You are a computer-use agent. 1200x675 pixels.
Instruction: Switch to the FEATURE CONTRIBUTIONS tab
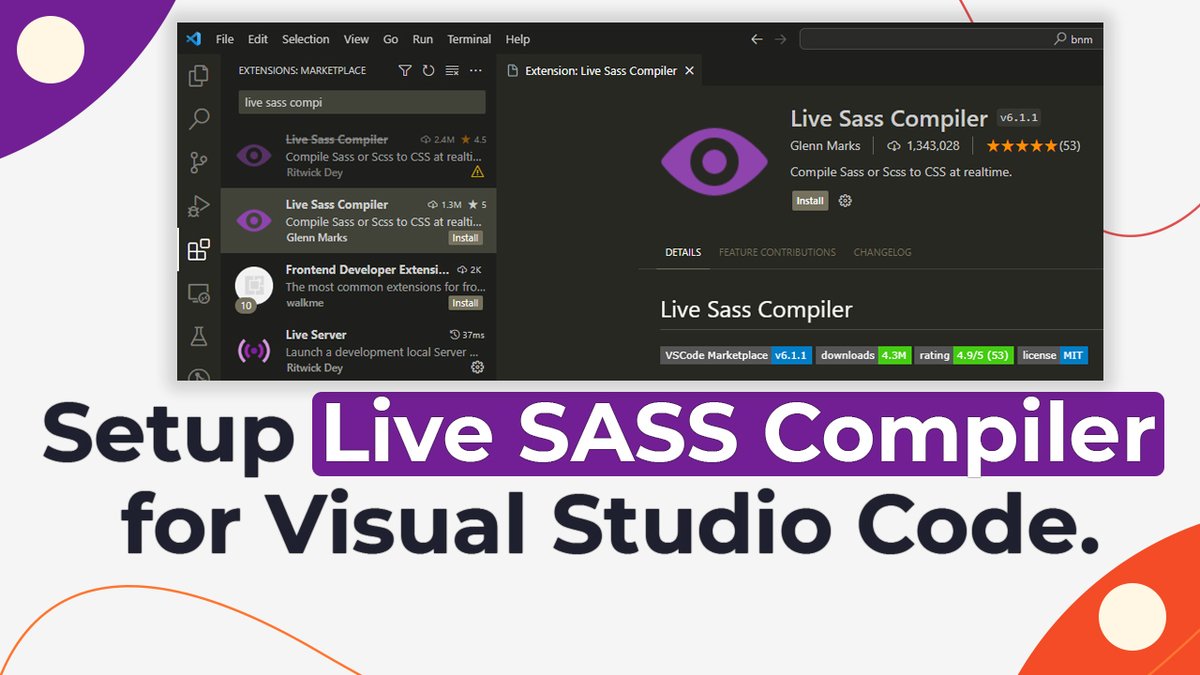(777, 252)
